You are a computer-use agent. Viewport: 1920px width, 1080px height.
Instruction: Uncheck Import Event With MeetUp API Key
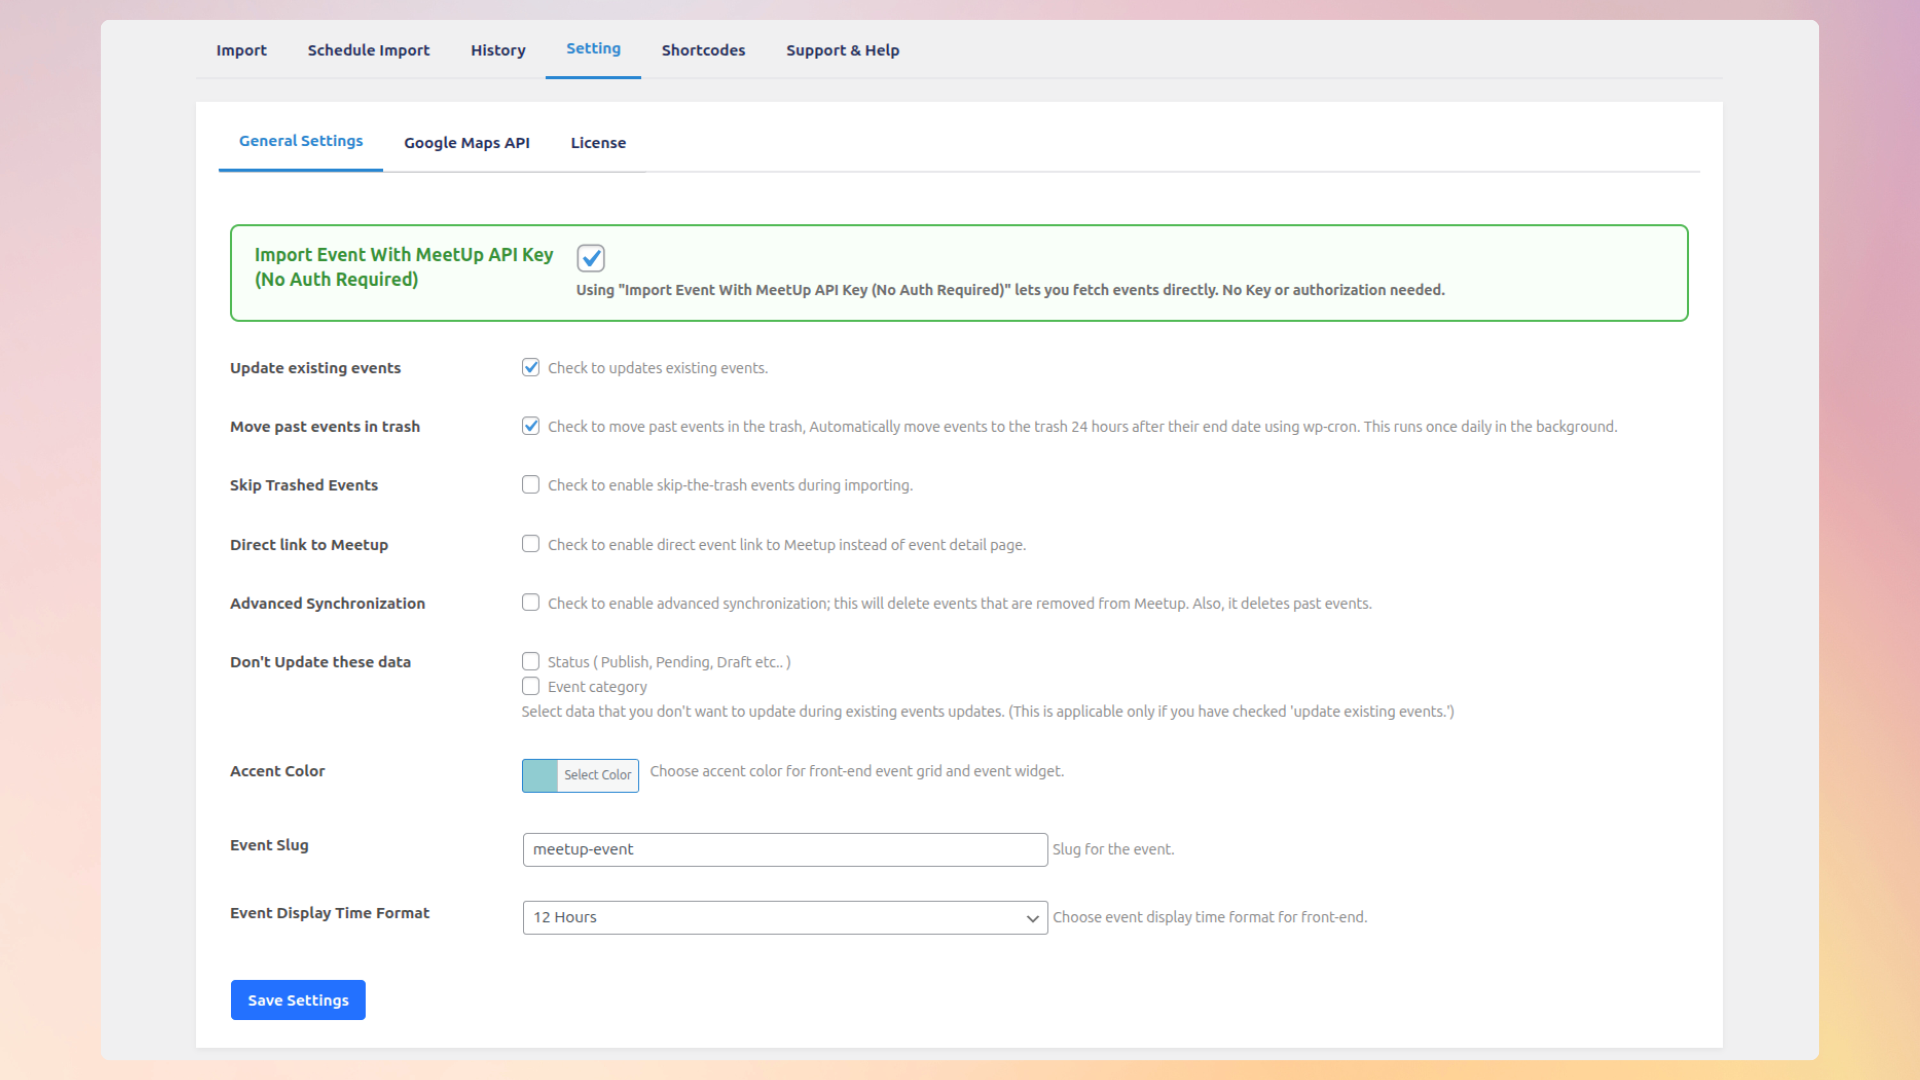click(x=590, y=258)
